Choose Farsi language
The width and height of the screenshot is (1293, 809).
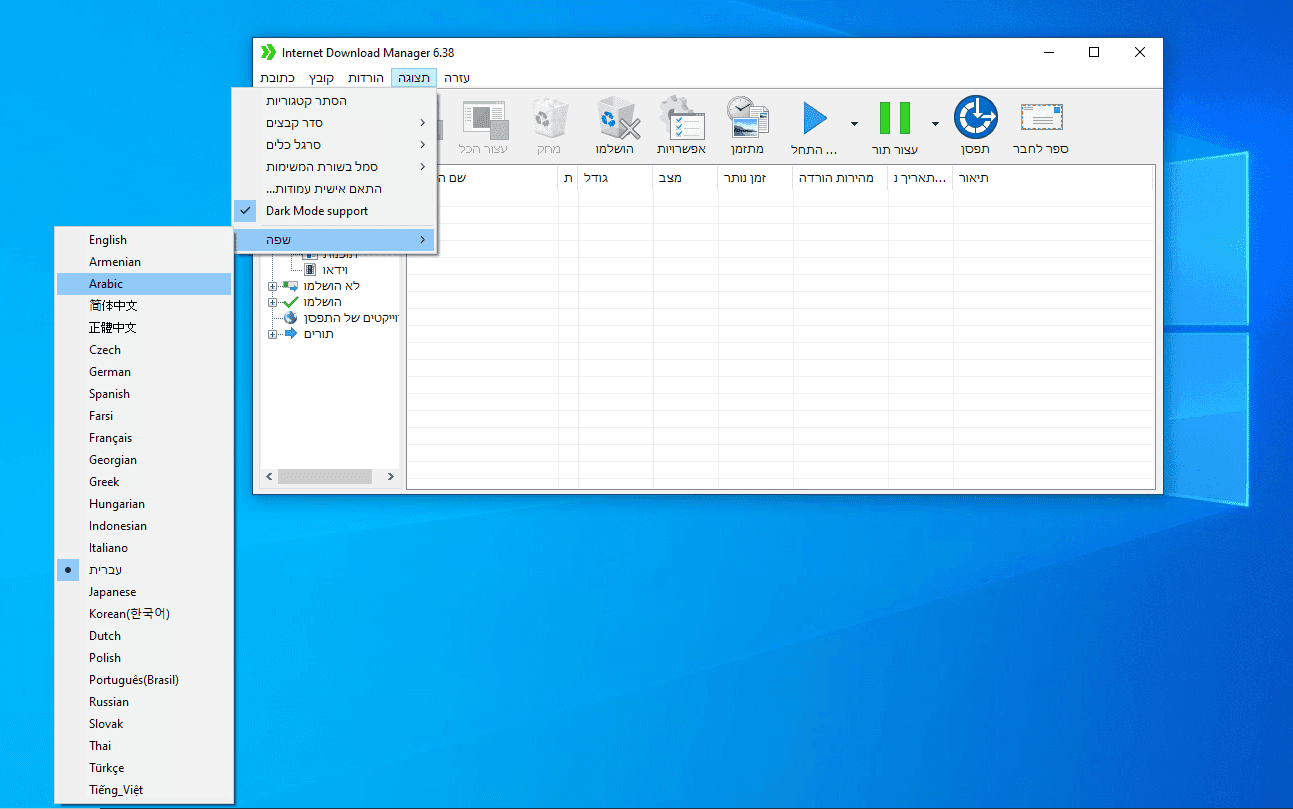[144, 416]
